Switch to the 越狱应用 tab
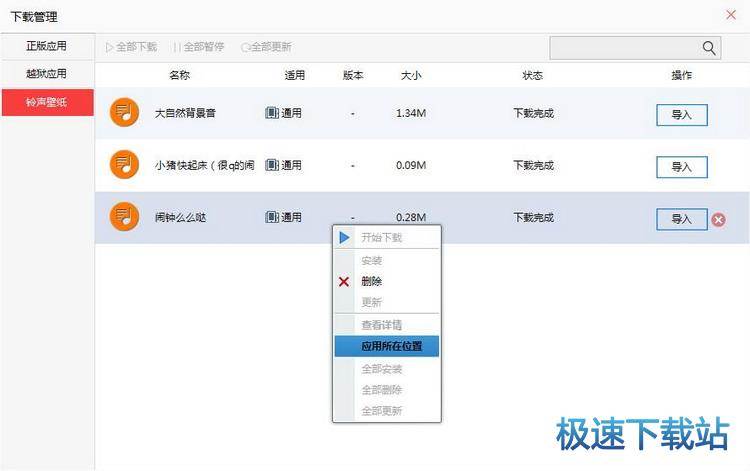The image size is (750, 471). click(47, 74)
